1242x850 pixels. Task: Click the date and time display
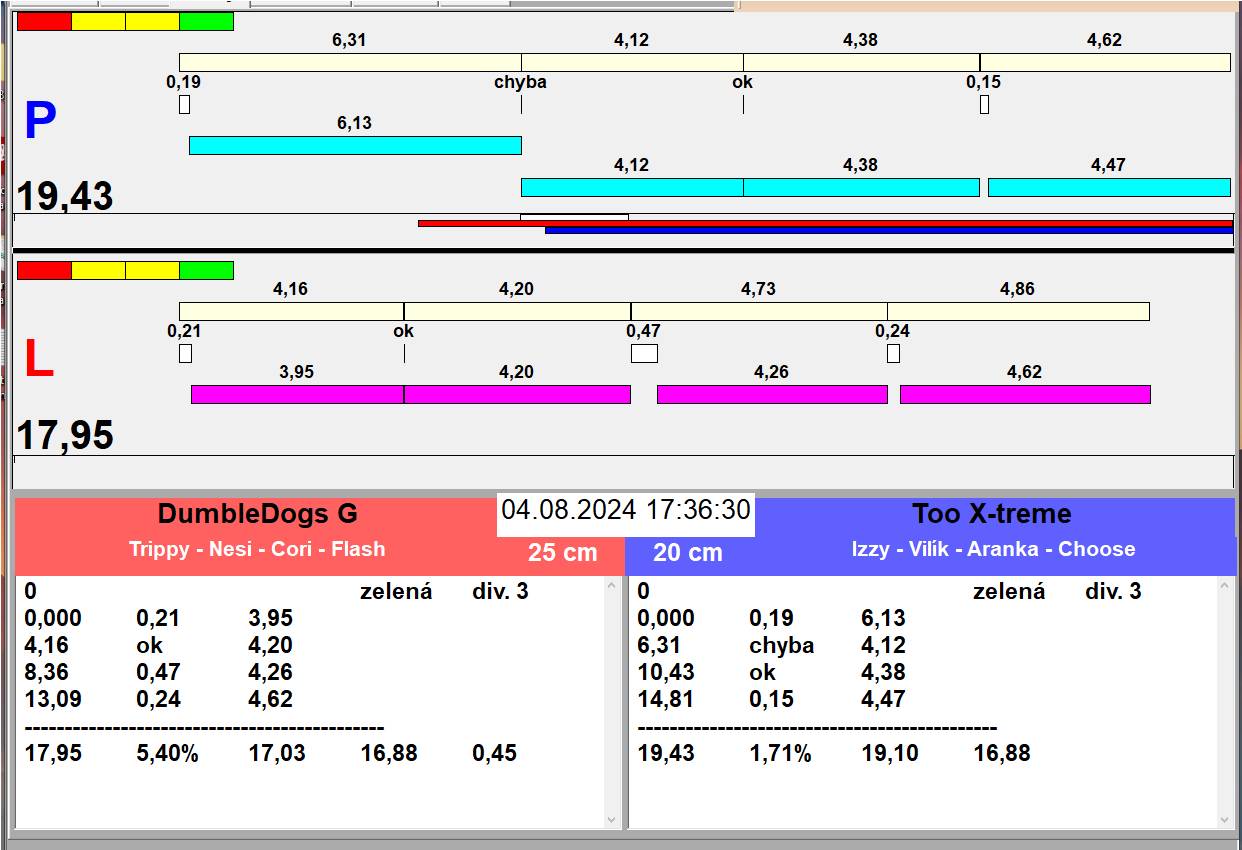click(x=626, y=510)
